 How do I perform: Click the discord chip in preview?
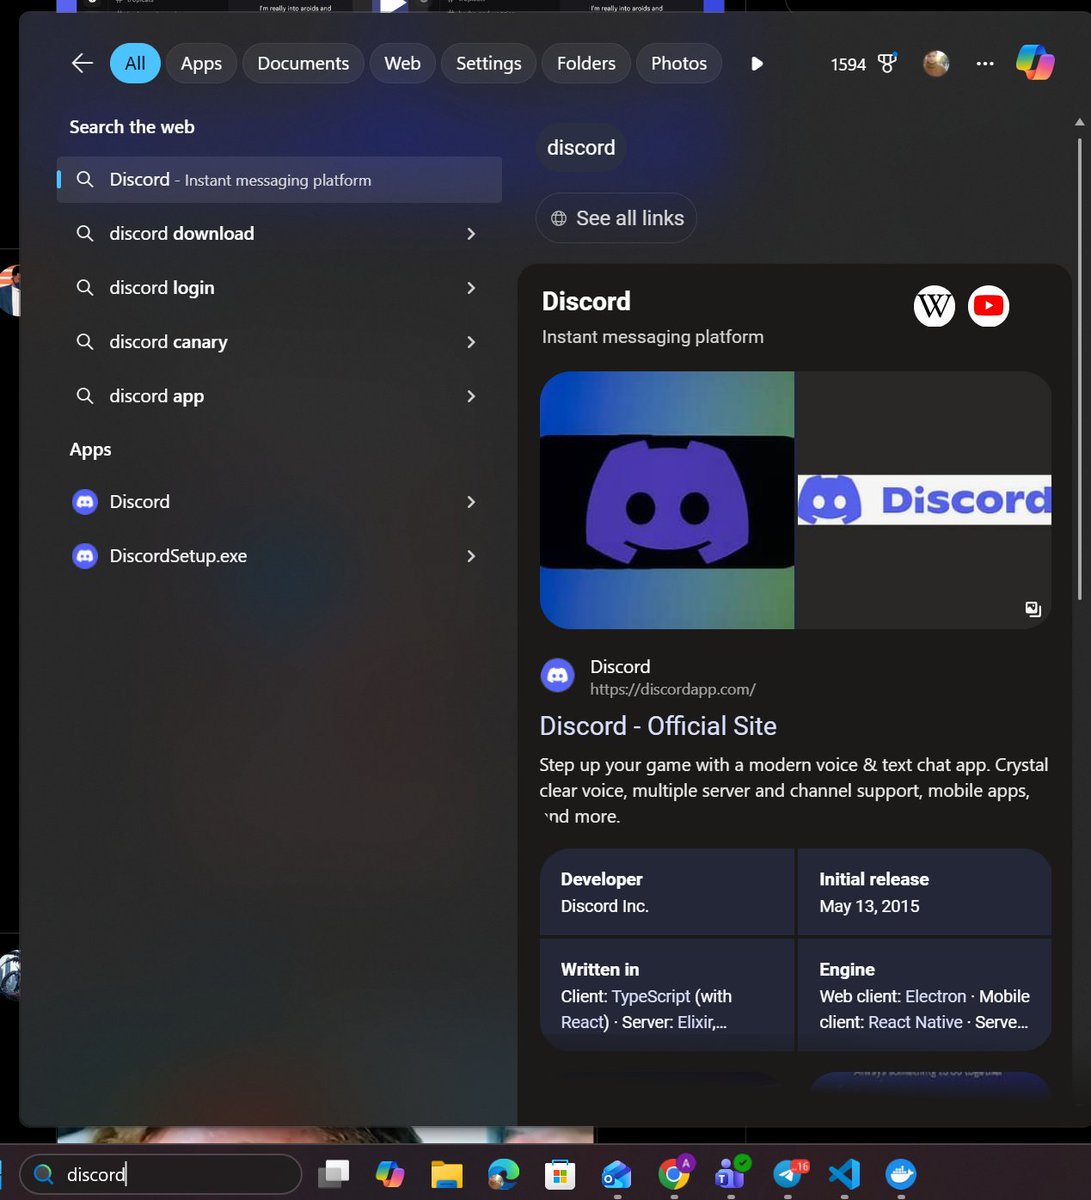coord(581,148)
